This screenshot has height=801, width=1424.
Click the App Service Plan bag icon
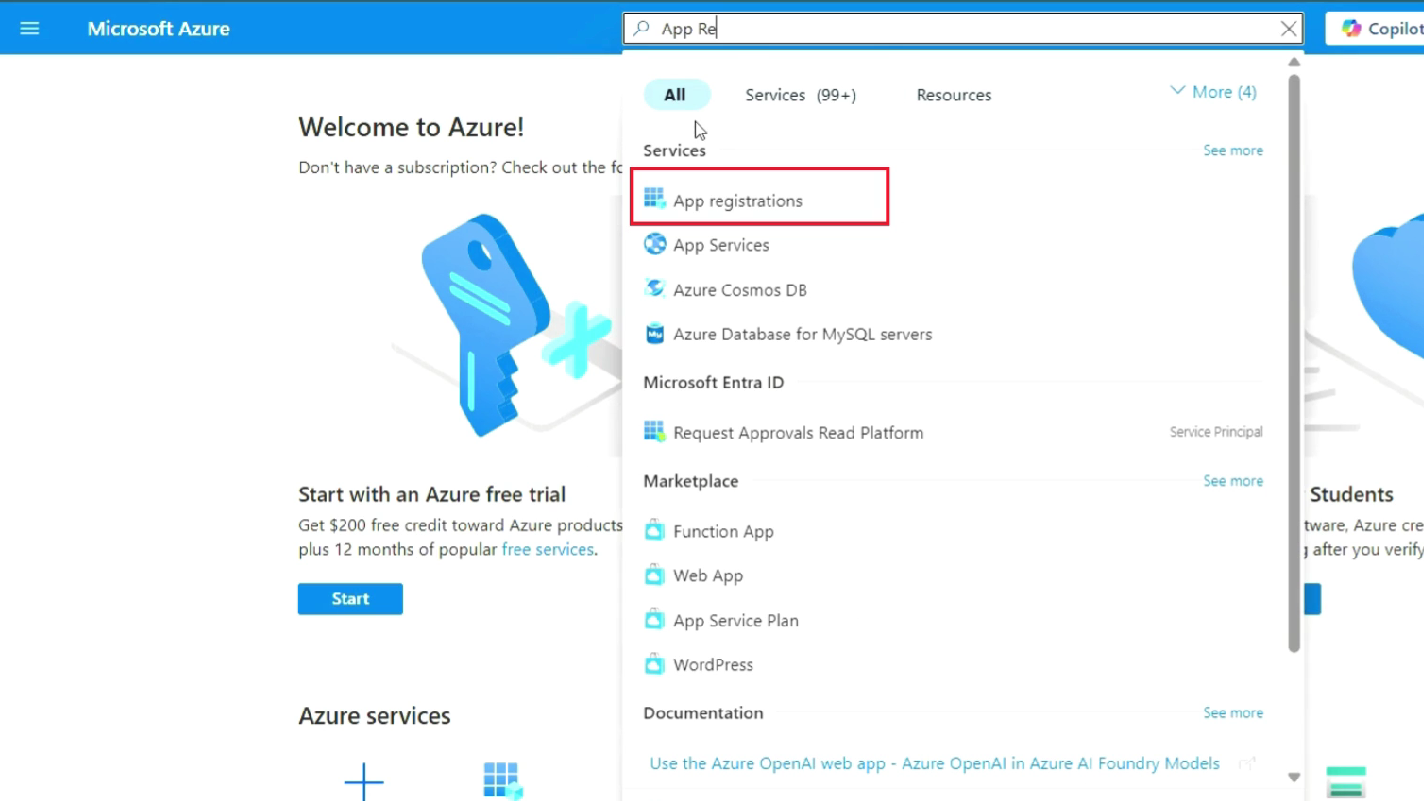[655, 620]
